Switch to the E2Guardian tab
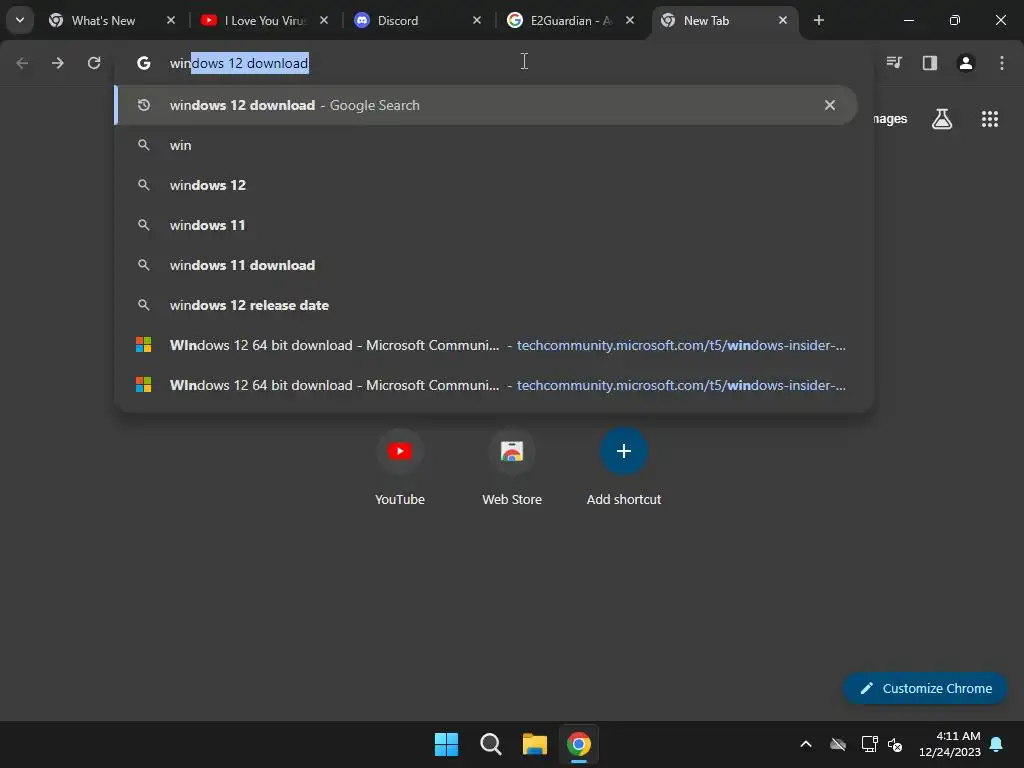Viewport: 1024px width, 768px height. coord(570,21)
